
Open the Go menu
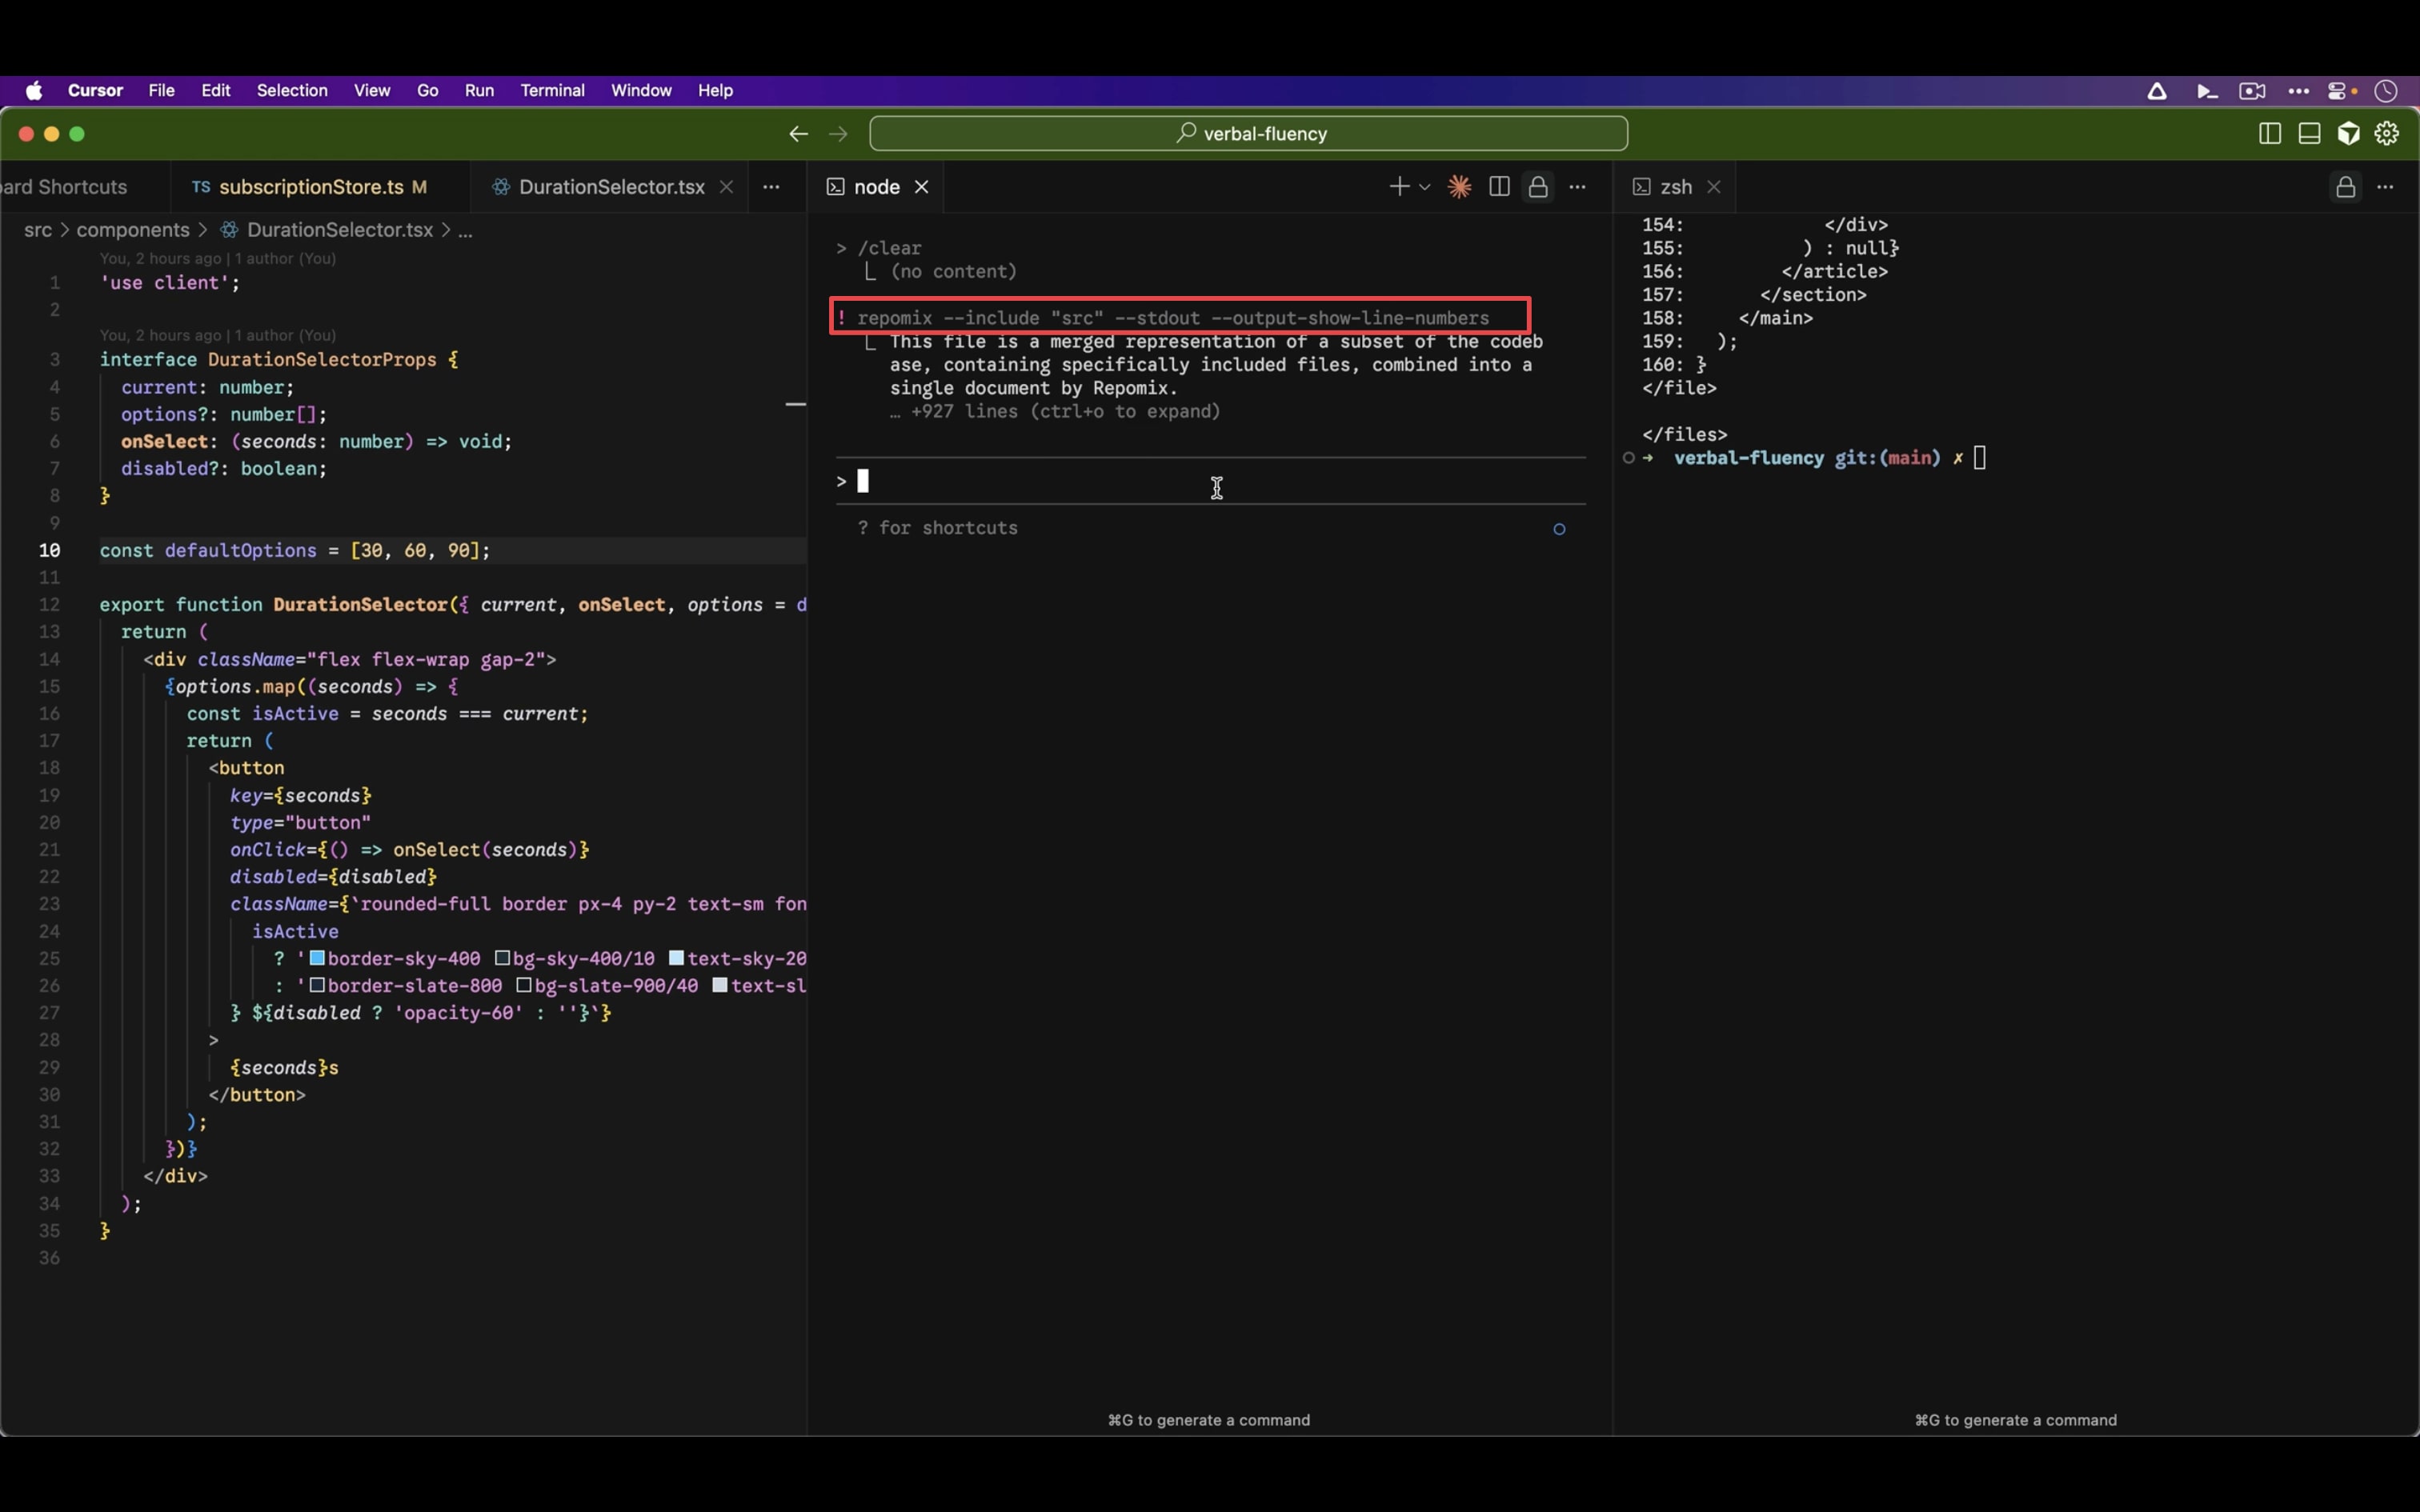pyautogui.click(x=427, y=91)
